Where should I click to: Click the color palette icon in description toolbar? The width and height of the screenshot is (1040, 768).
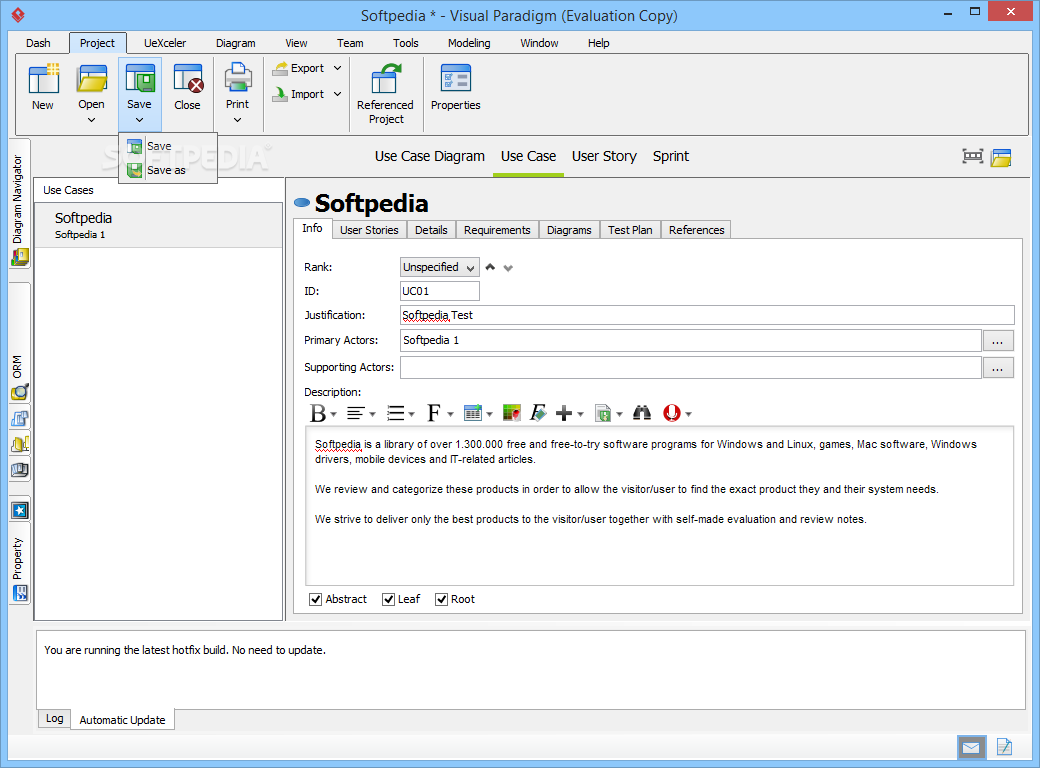click(511, 413)
